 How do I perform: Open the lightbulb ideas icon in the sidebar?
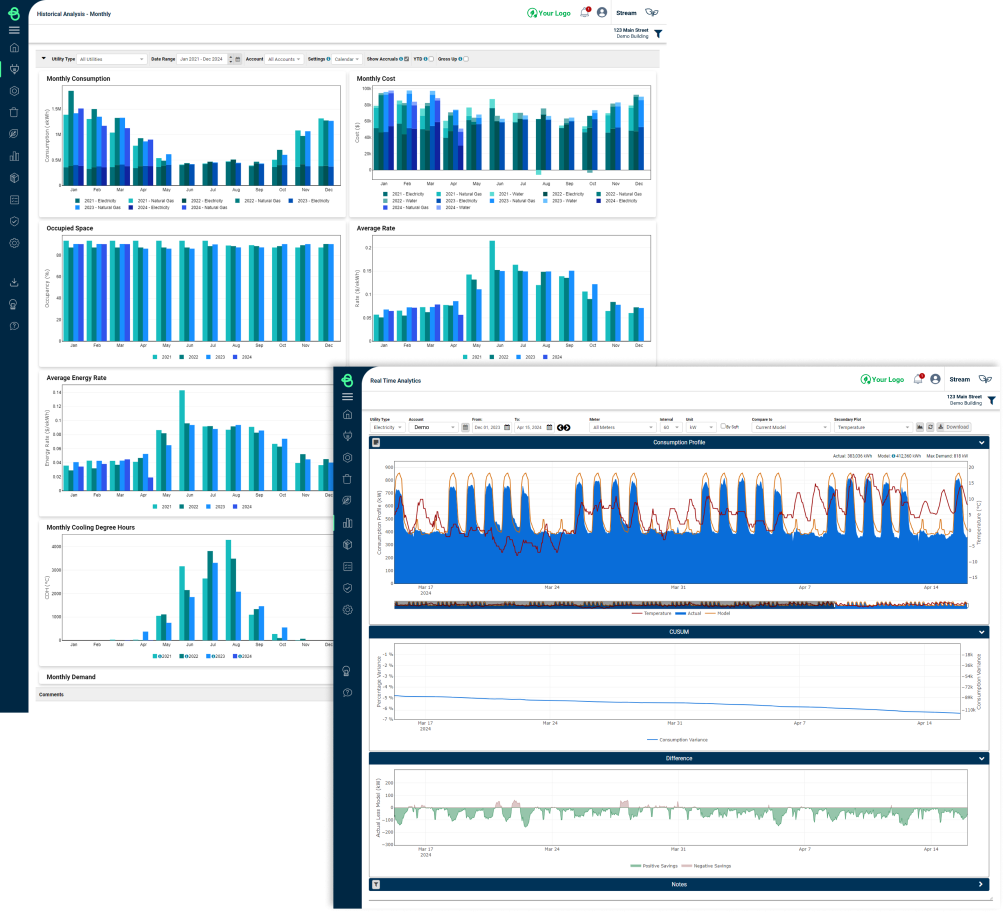(x=14, y=305)
